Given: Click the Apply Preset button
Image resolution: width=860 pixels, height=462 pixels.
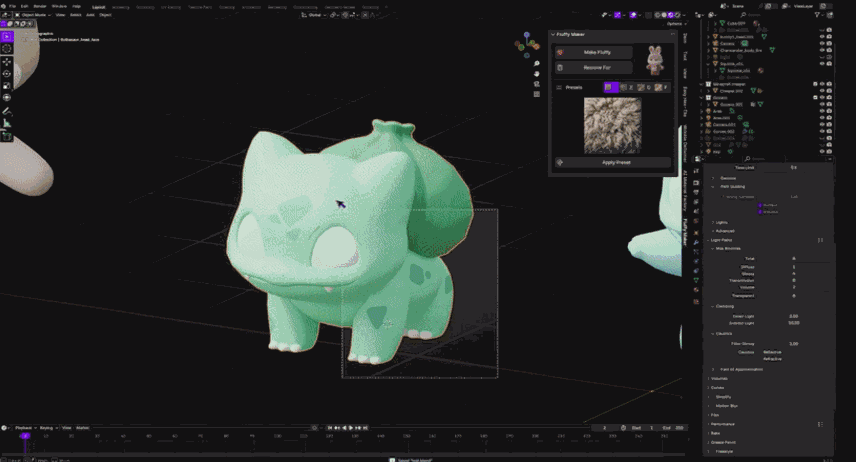Looking at the screenshot, I should pos(613,162).
